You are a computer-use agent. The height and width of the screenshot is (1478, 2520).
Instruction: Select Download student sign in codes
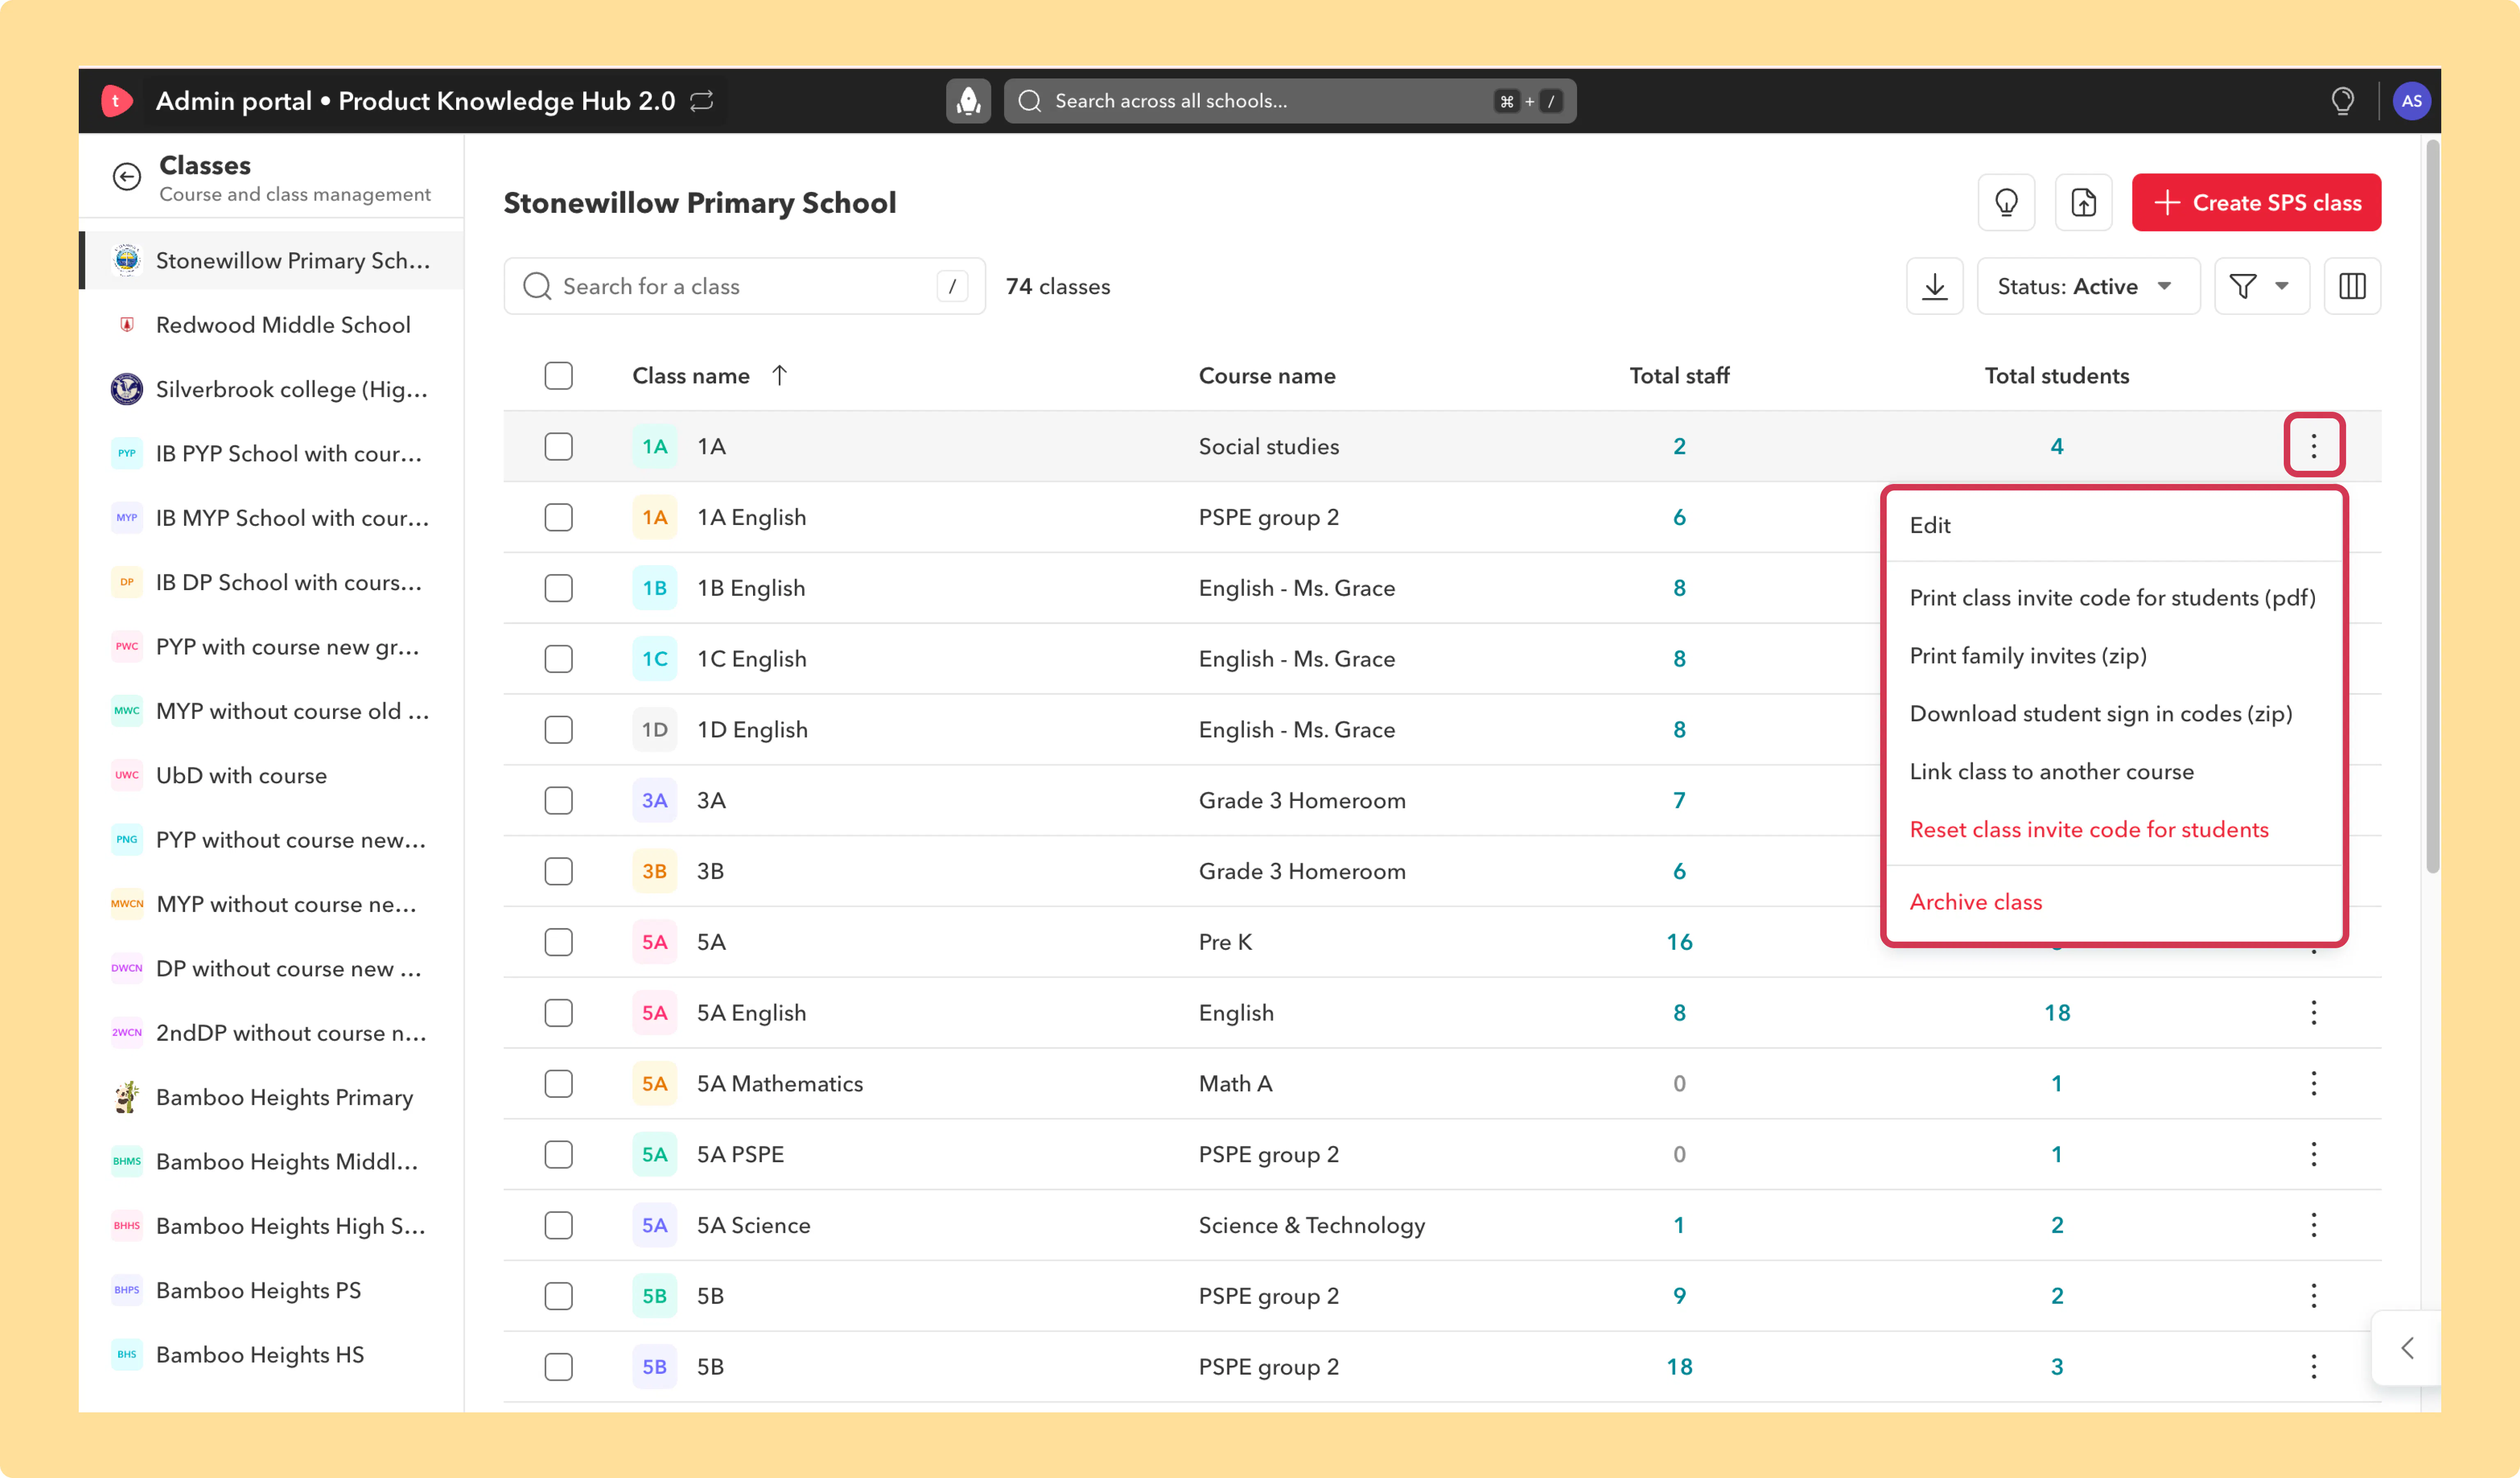pos(2100,713)
